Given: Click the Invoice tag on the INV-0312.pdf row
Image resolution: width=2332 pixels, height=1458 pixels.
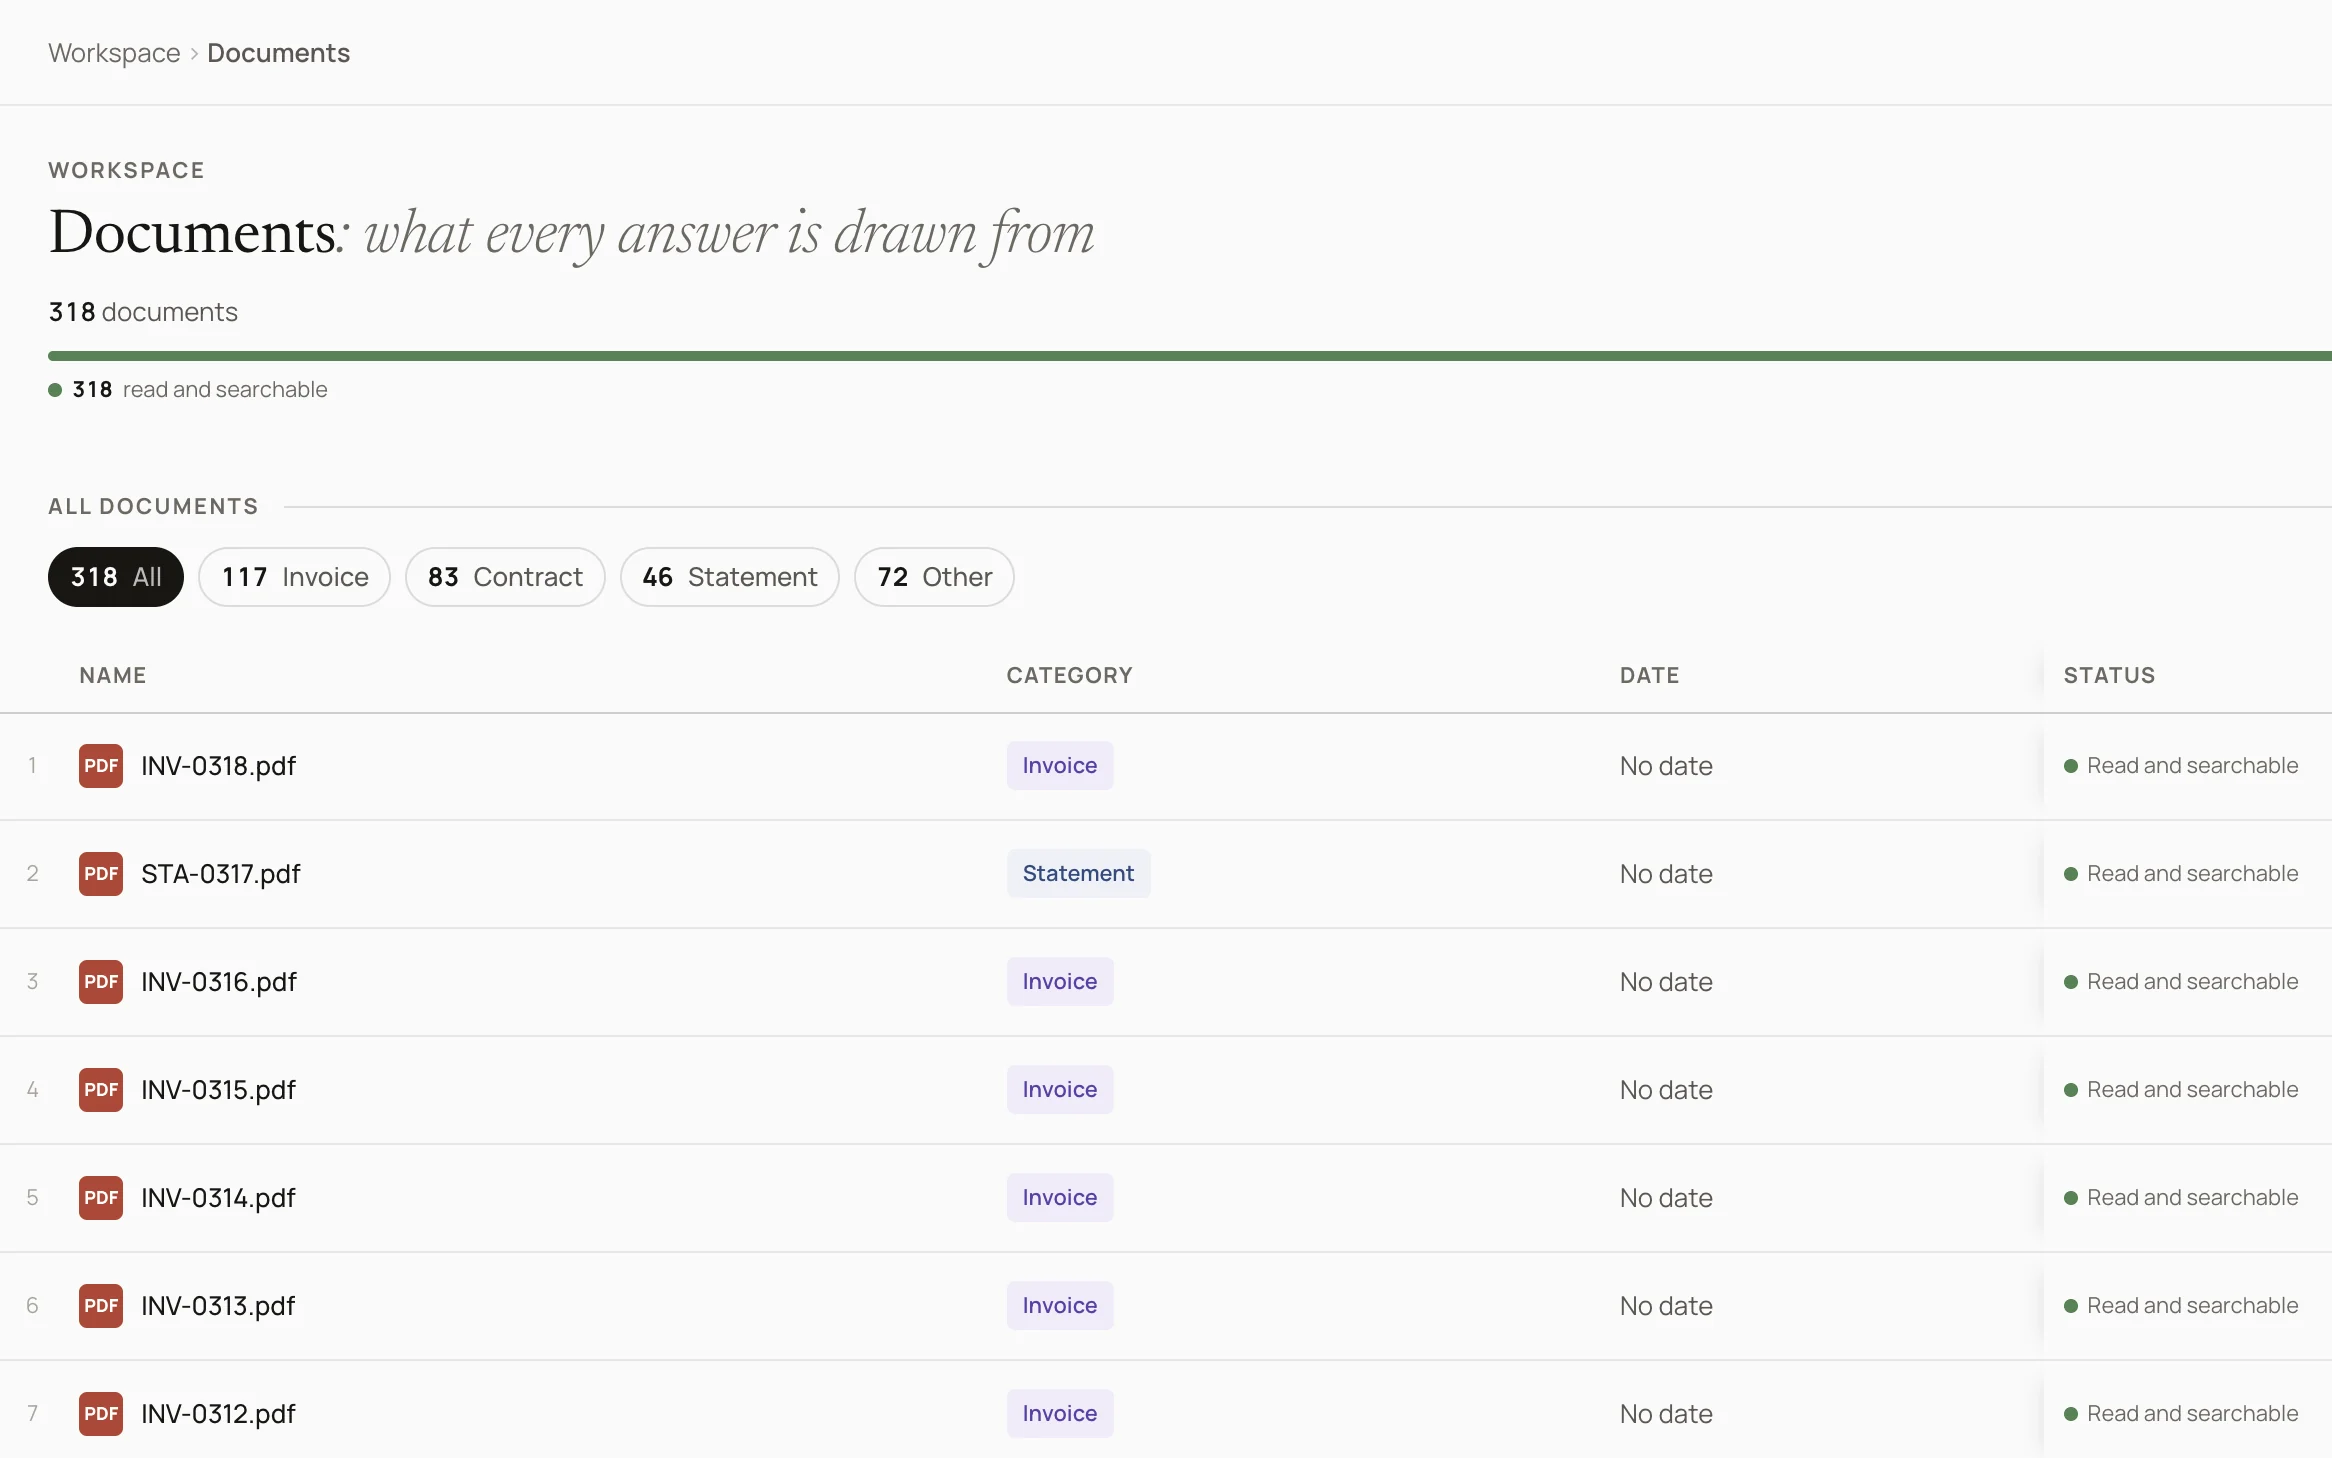Looking at the screenshot, I should (x=1060, y=1414).
